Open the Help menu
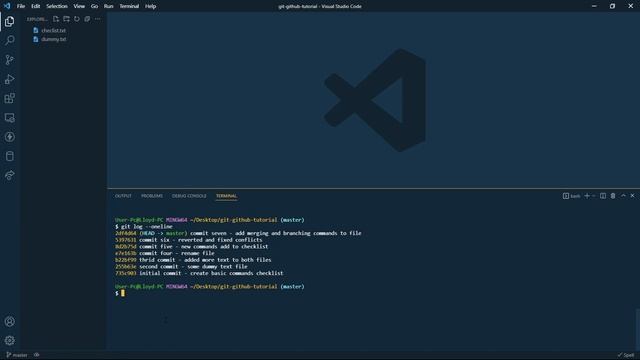The width and height of the screenshot is (640, 360). 151,6
